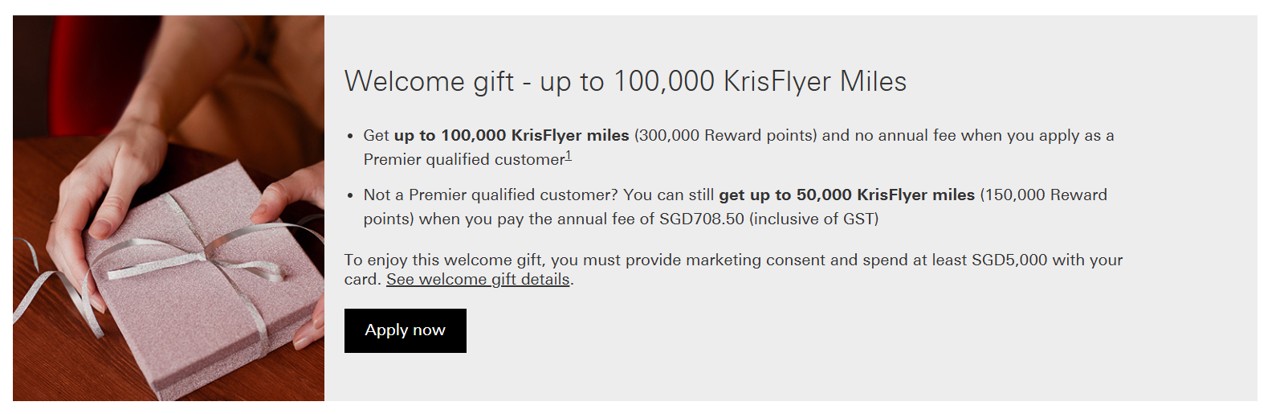Click the Apply now button

click(x=405, y=331)
